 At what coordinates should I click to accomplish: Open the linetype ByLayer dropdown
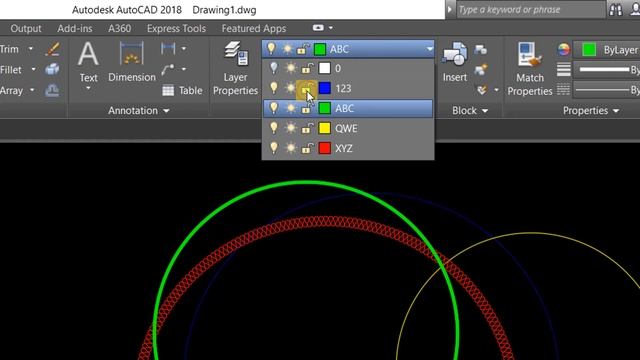607,90
